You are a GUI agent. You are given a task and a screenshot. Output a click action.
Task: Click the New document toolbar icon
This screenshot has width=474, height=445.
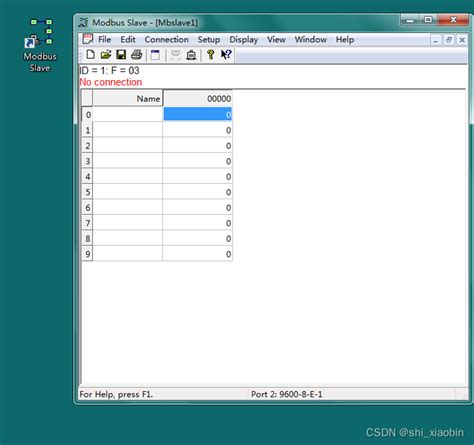(90, 54)
